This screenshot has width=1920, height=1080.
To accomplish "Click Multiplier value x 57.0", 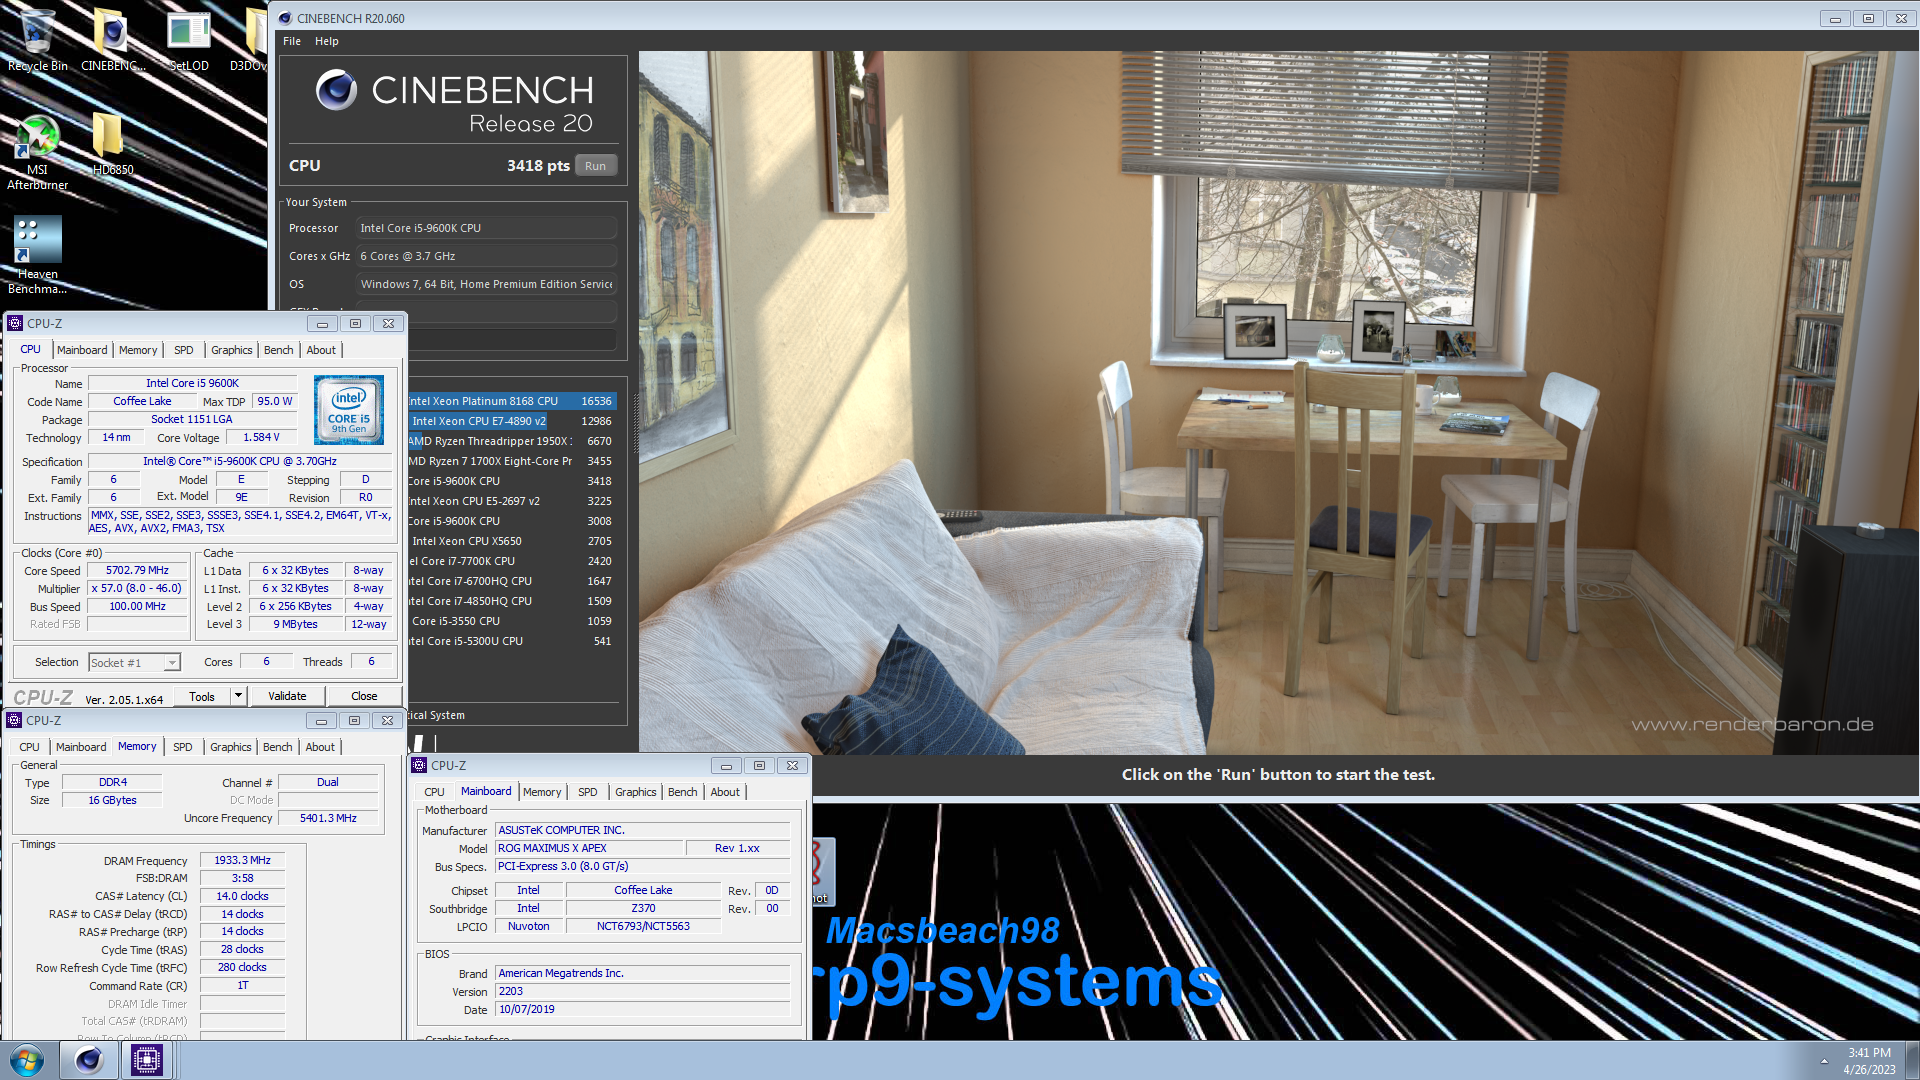I will coord(137,588).
